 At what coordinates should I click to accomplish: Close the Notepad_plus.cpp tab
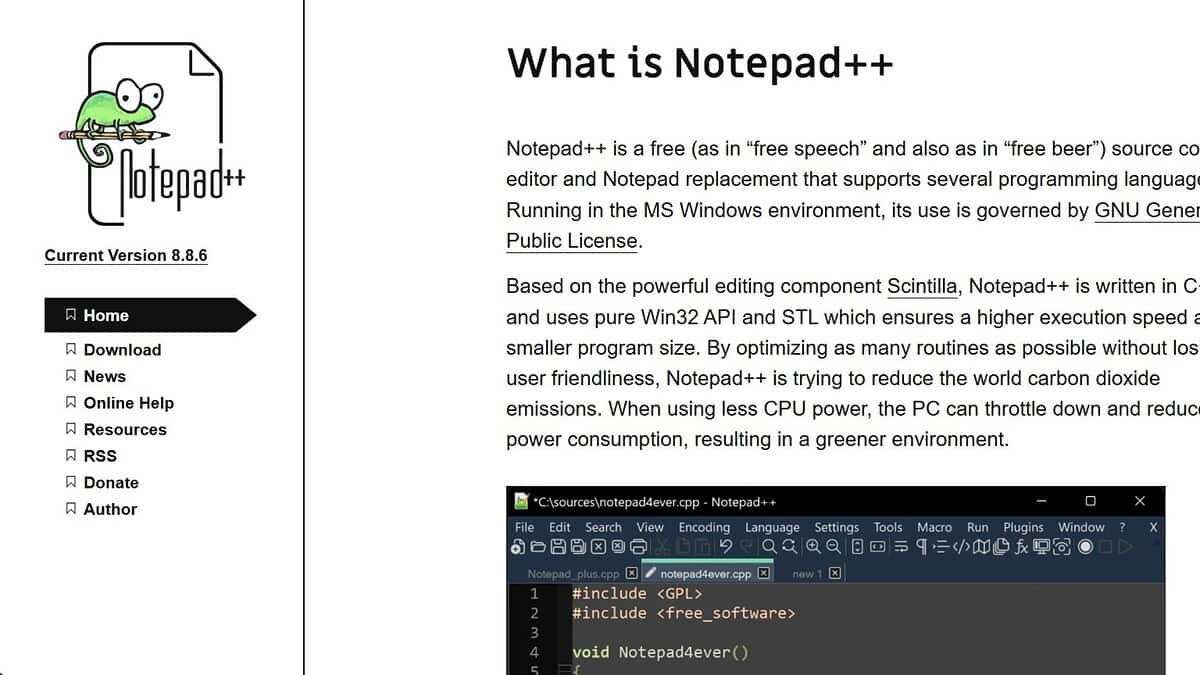(631, 574)
